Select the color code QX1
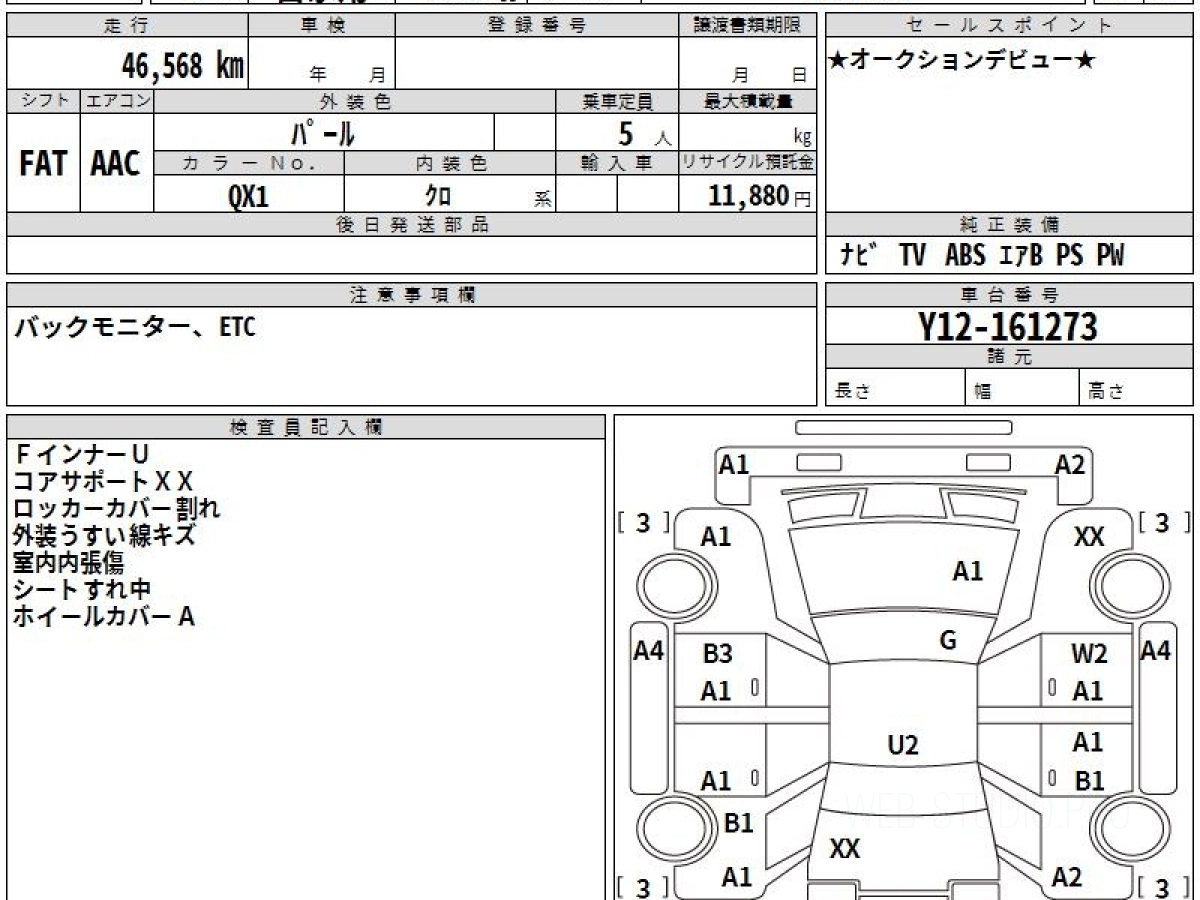Viewport: 1200px width, 900px height. 248,195
